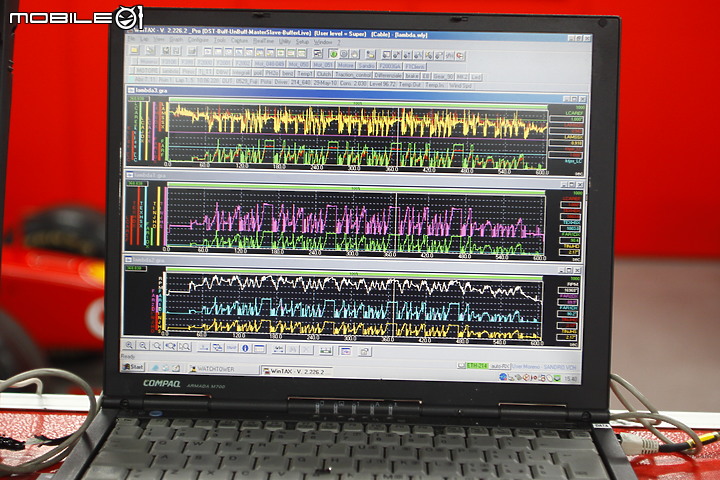This screenshot has width=720, height=480.
Task: Open the Configure menu
Action: 198,40
